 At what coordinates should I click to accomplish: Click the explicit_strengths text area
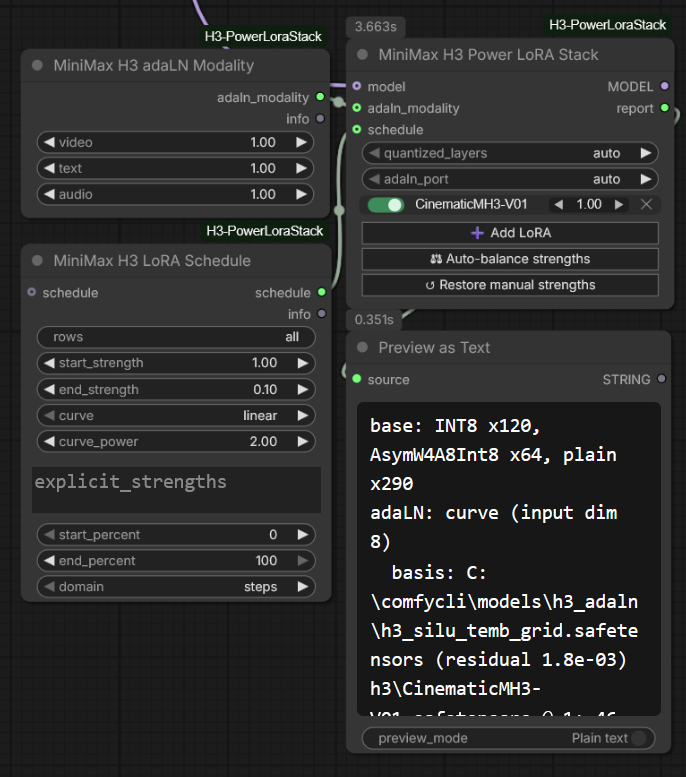point(176,490)
